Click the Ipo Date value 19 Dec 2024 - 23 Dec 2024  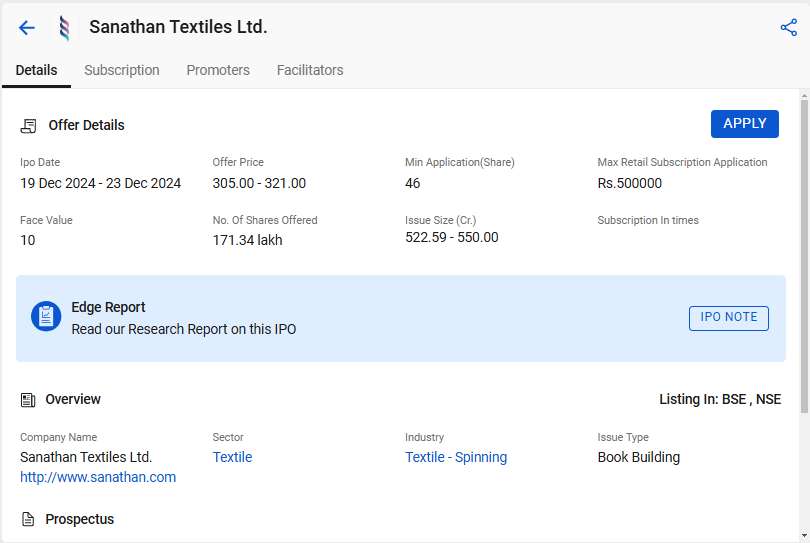(101, 183)
